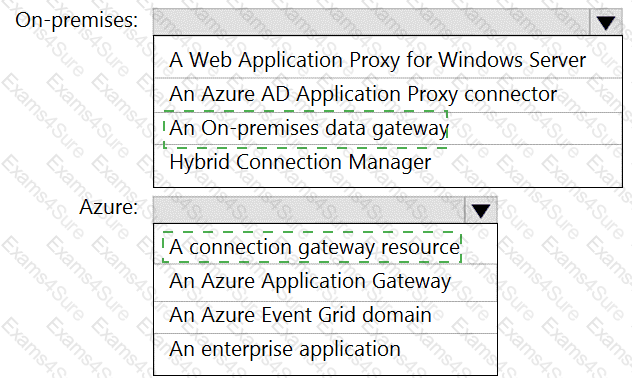Select A Web Application Proxy for Windows Server
This screenshot has height=378, width=632.
pyautogui.click(x=388, y=60)
